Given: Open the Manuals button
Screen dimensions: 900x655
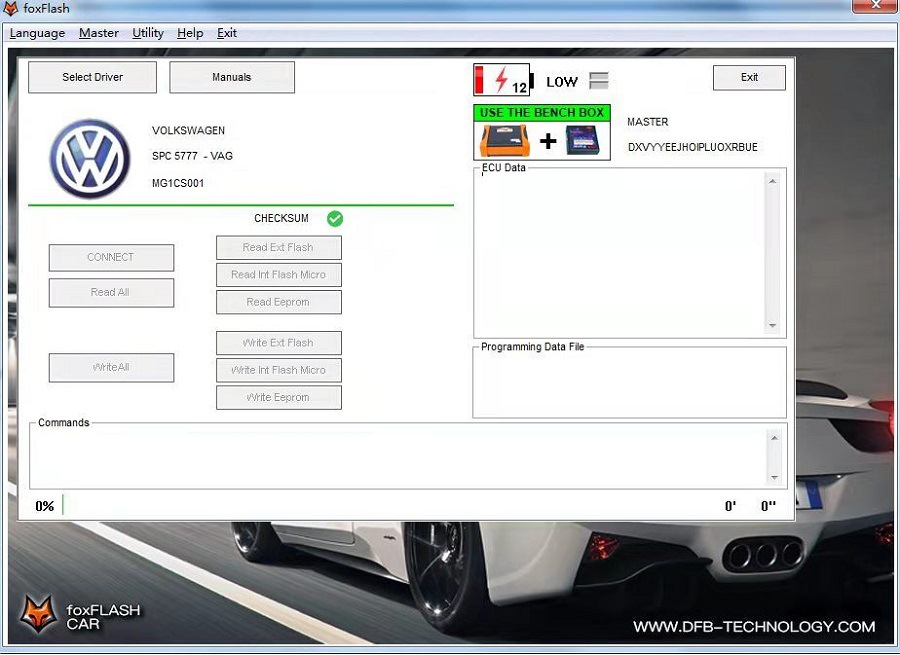Looking at the screenshot, I should click(x=232, y=77).
